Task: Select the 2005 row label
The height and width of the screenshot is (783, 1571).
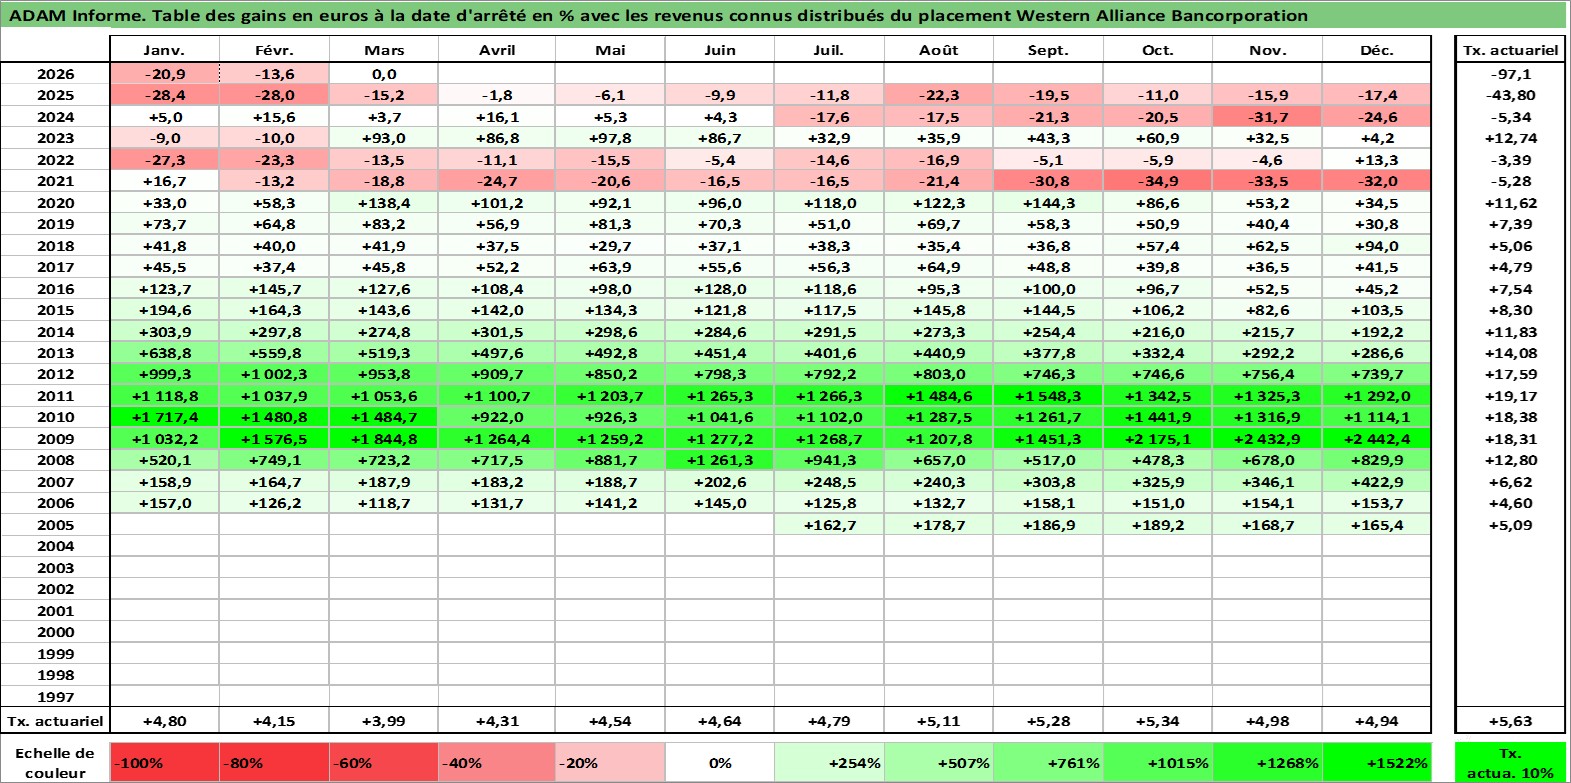Action: coord(55,525)
